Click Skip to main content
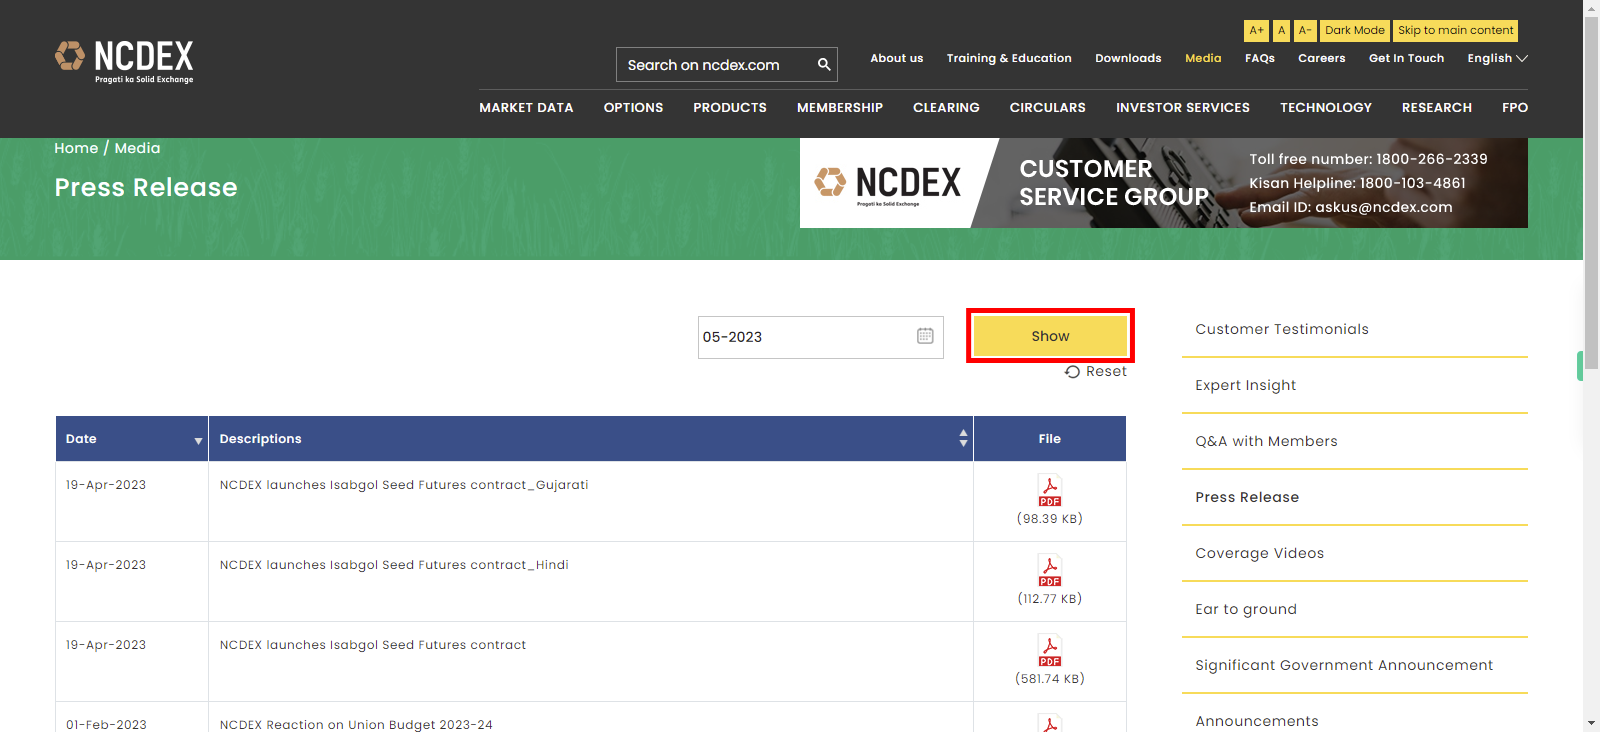The height and width of the screenshot is (732, 1600). coord(1455,31)
